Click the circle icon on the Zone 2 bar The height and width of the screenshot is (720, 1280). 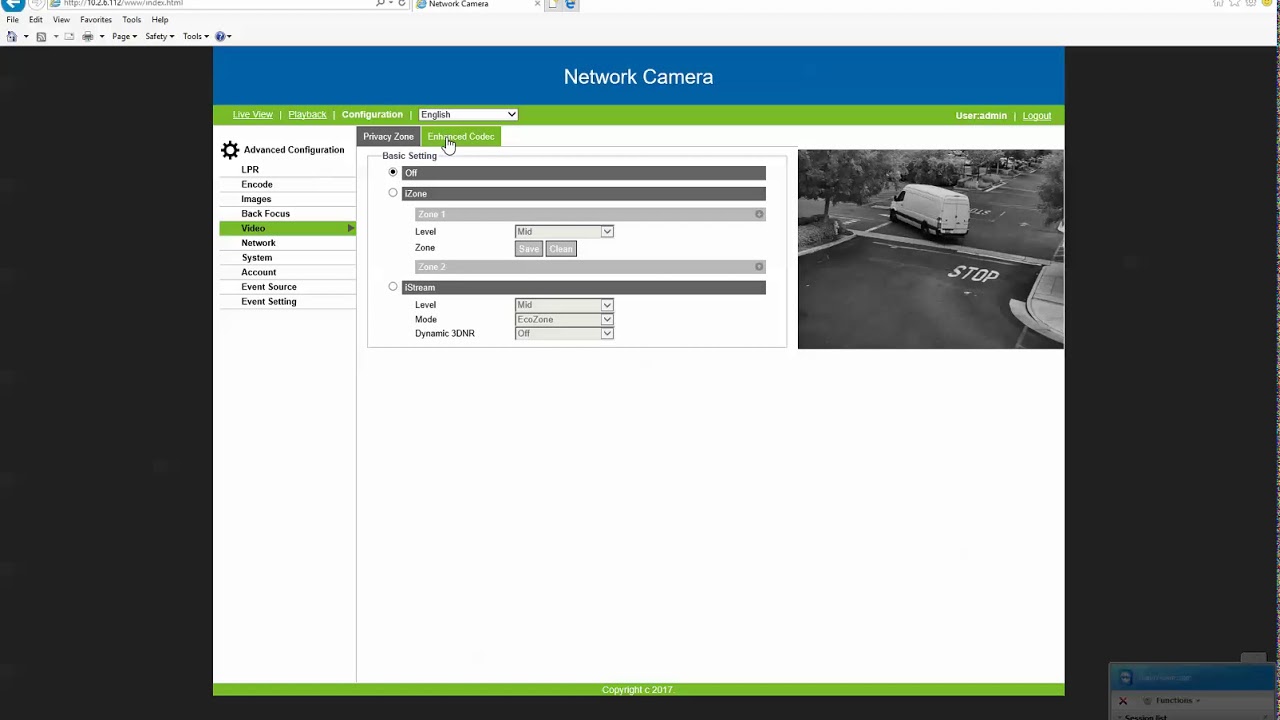pyautogui.click(x=759, y=267)
